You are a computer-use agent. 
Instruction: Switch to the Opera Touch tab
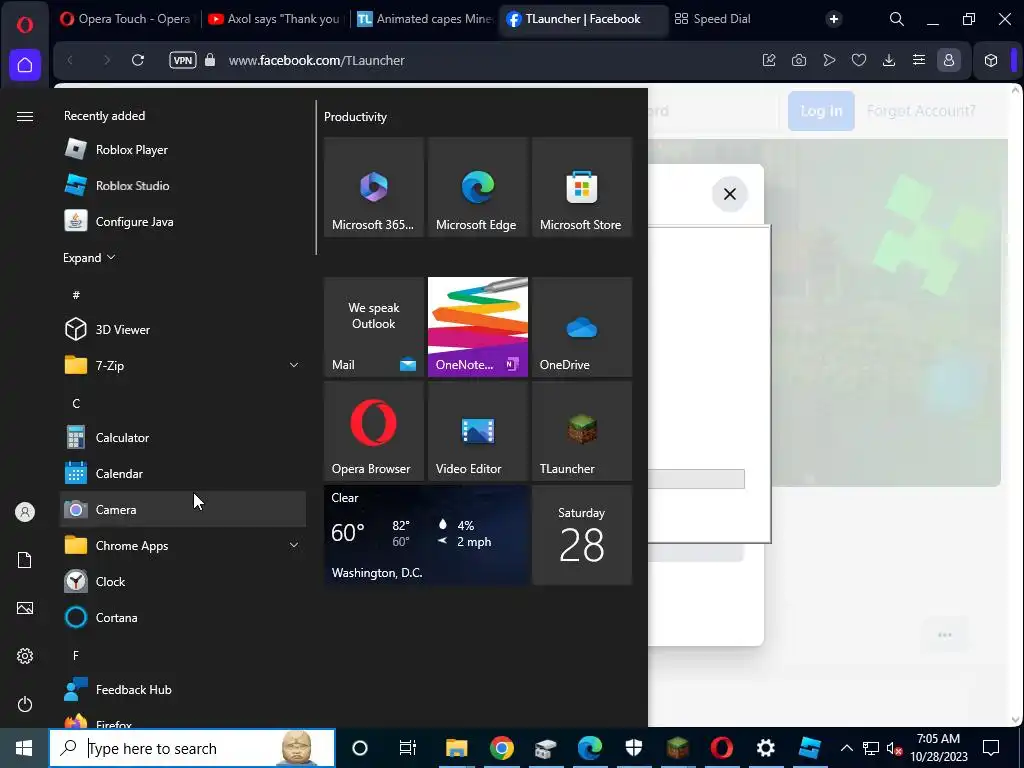pyautogui.click(x=125, y=19)
